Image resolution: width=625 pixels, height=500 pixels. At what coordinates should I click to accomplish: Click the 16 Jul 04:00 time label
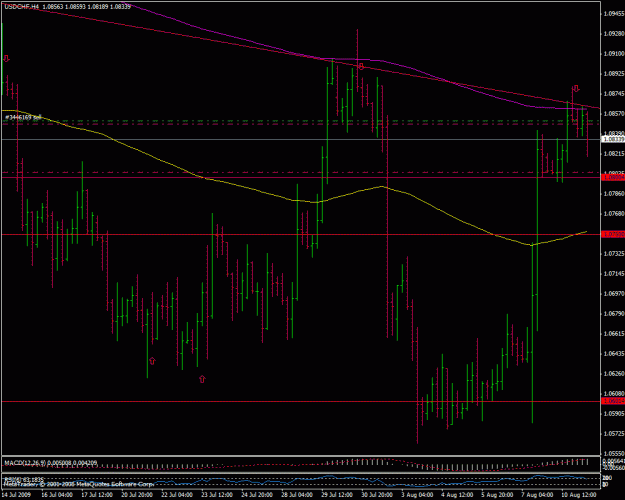point(57,495)
